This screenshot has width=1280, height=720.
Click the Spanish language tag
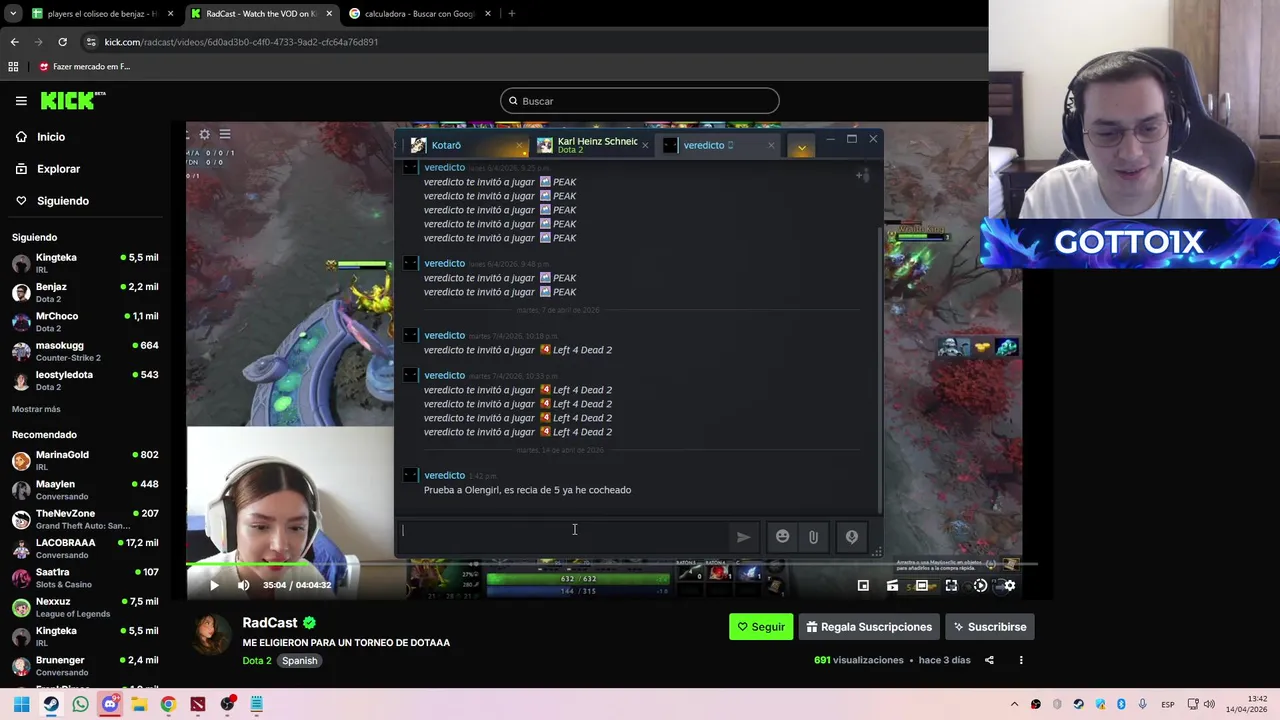click(299, 661)
